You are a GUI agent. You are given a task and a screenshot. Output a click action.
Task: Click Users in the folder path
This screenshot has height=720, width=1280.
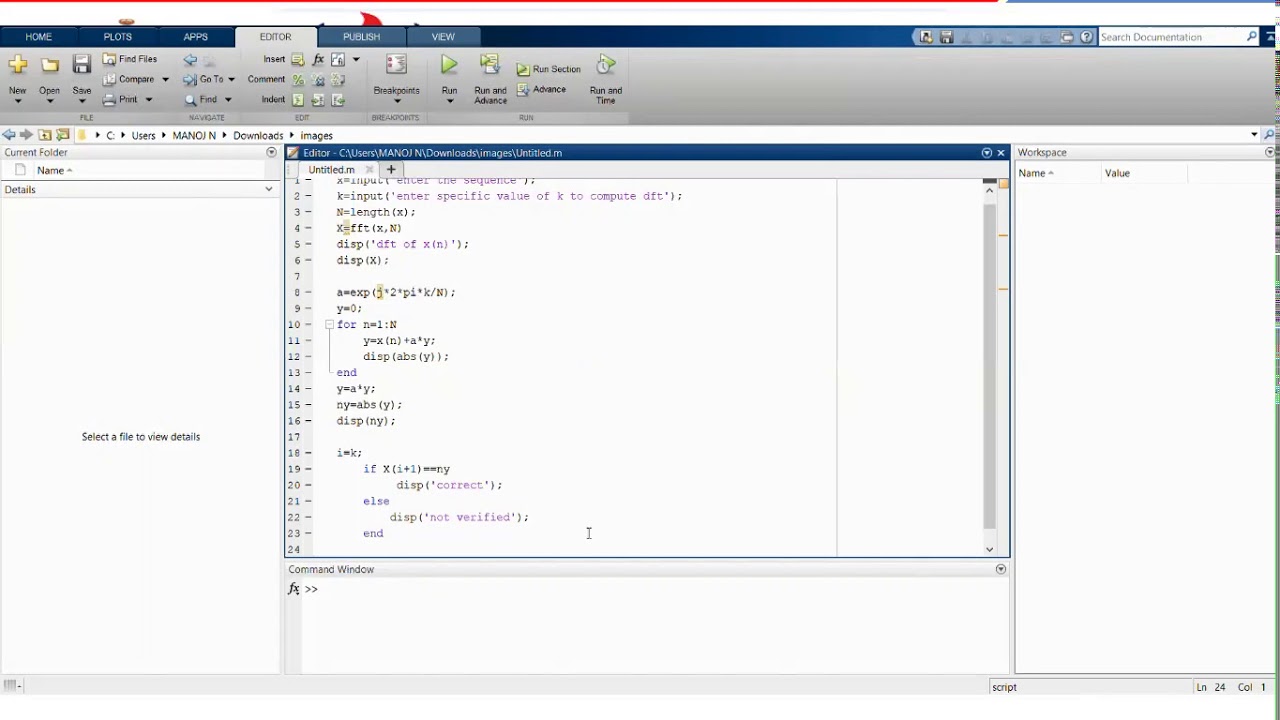(144, 135)
